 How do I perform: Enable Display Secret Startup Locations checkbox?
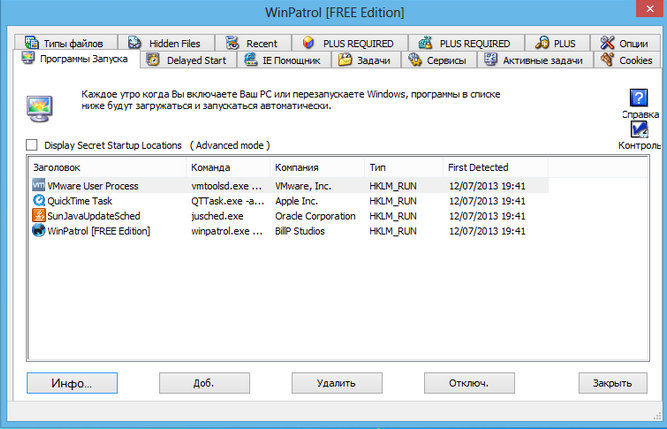coord(31,145)
